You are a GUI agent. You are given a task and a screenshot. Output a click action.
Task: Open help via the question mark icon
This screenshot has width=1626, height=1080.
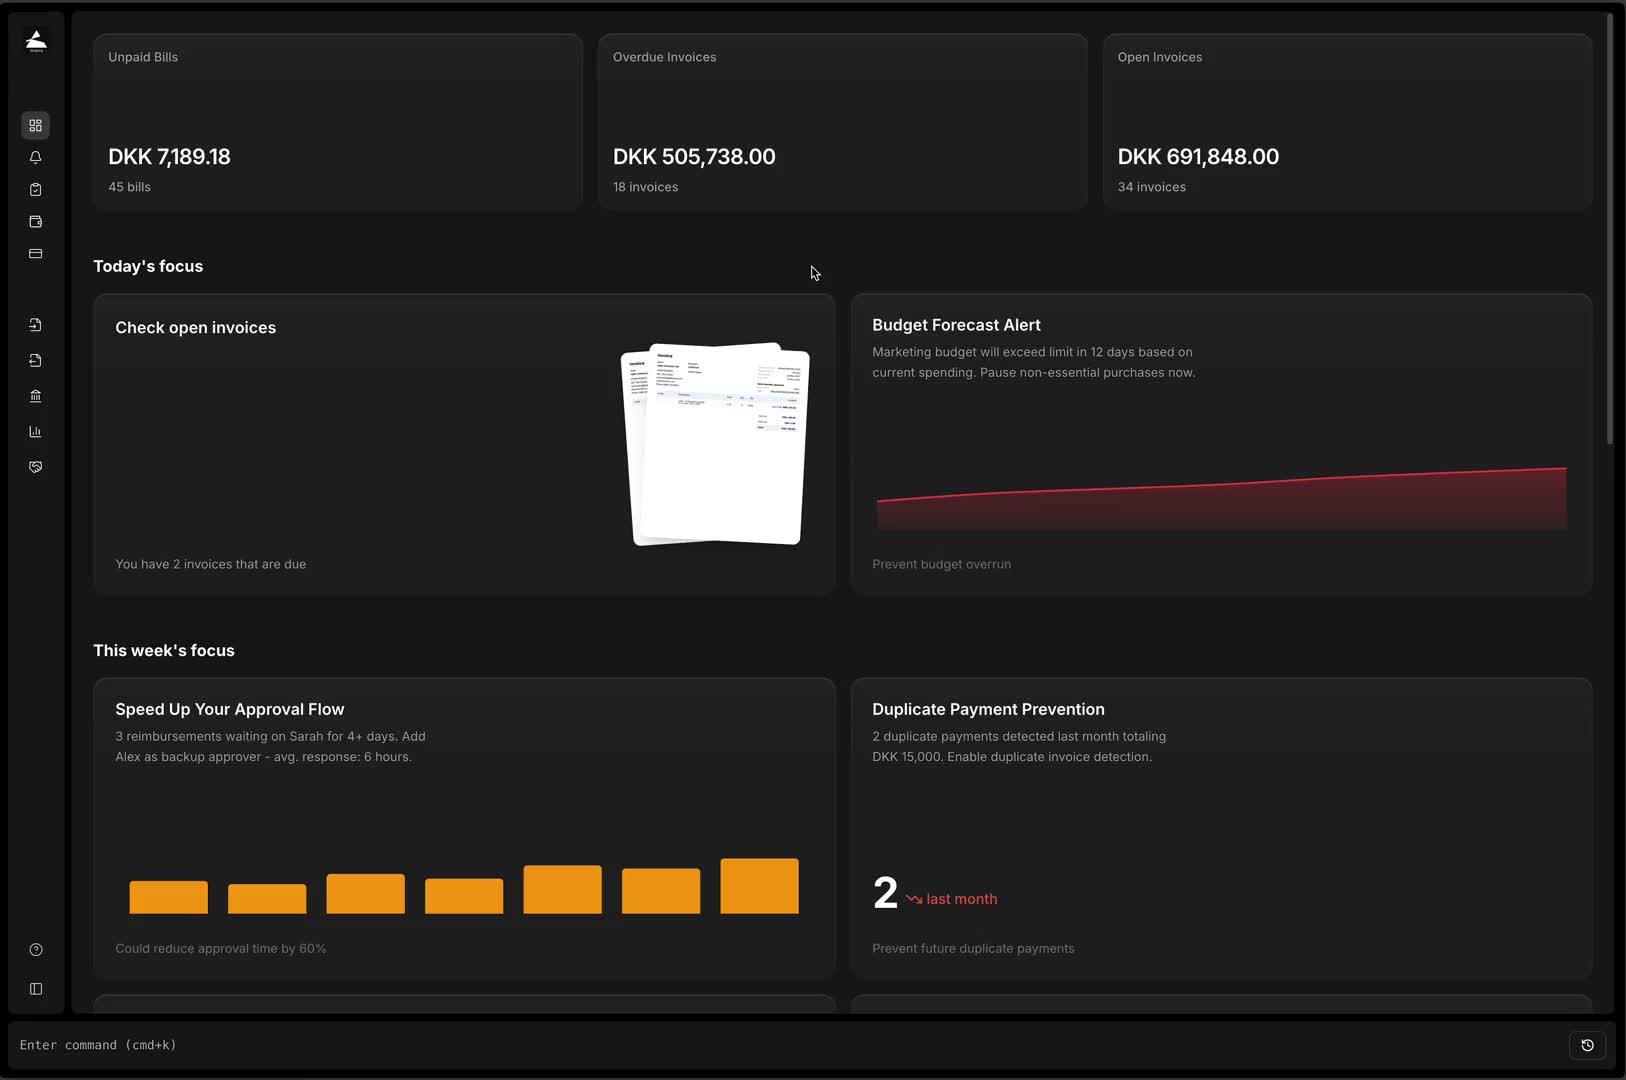36,949
